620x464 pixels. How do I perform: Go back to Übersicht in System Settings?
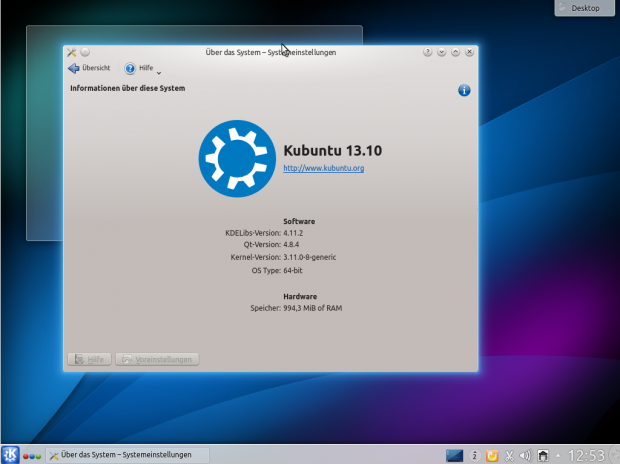[x=89, y=68]
